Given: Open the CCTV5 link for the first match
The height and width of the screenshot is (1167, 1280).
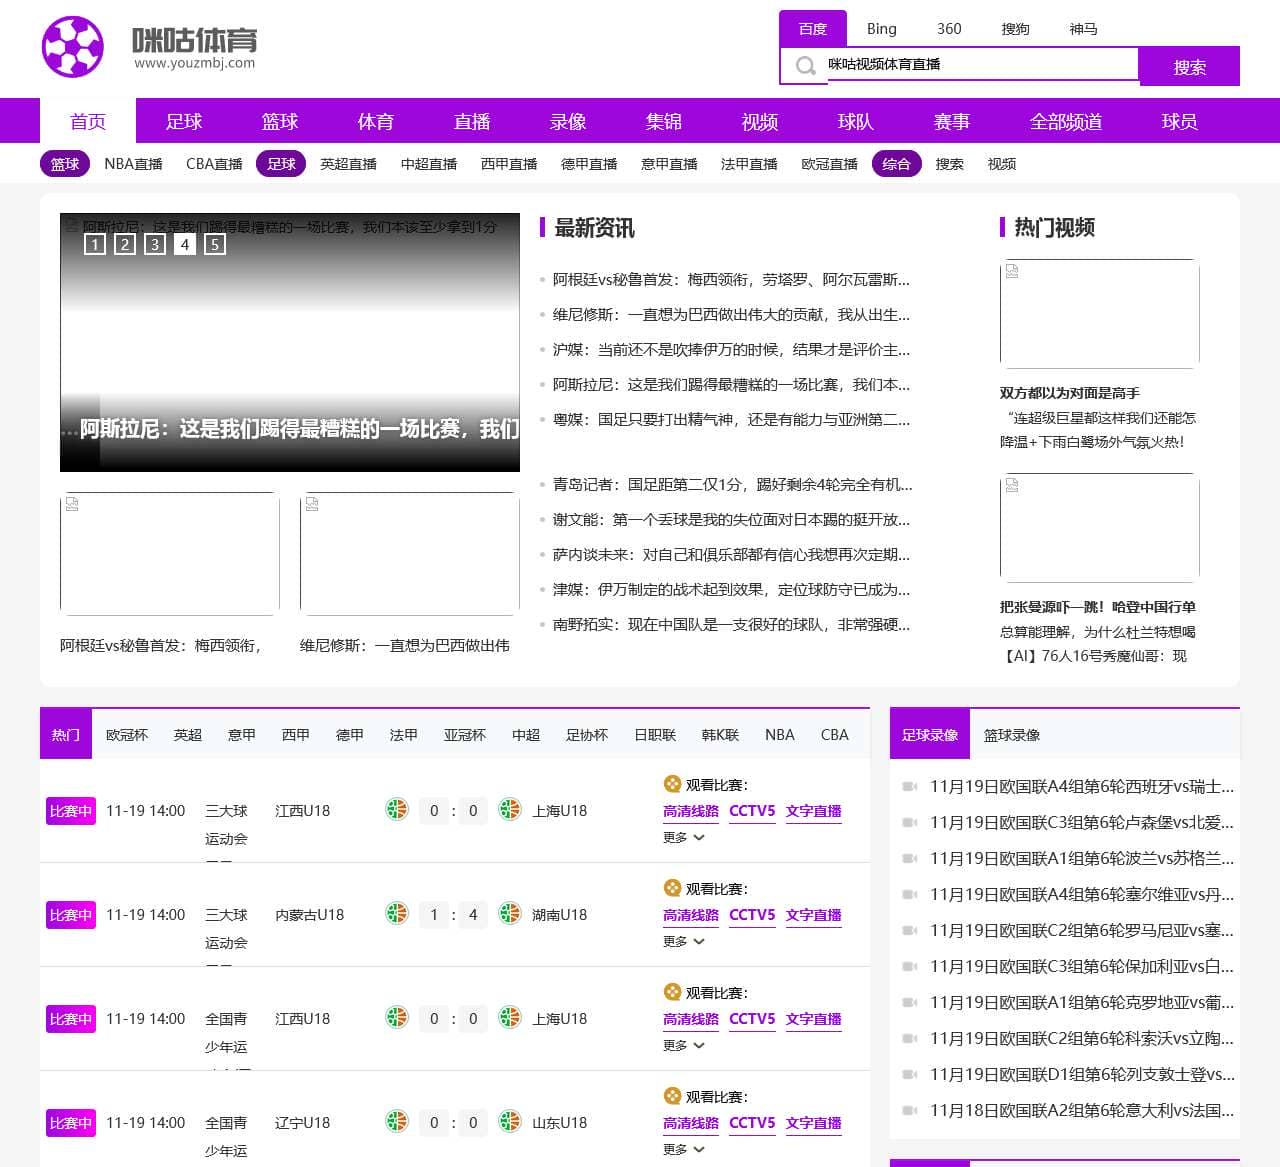Looking at the screenshot, I should (x=752, y=811).
